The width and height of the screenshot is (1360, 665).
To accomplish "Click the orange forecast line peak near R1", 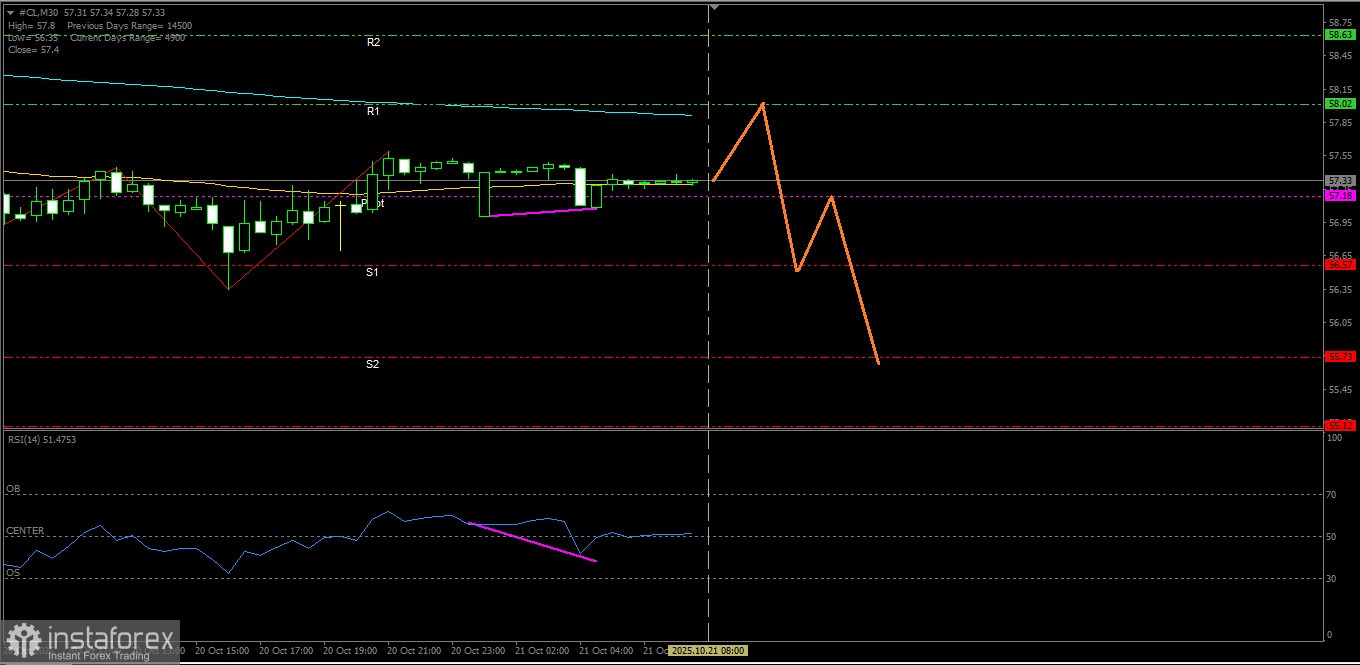I will point(763,103).
